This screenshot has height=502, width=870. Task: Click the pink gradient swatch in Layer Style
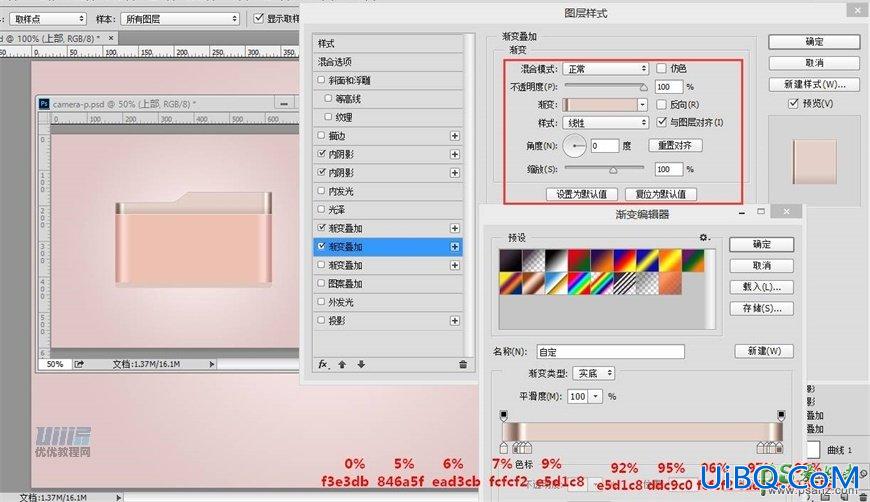(x=600, y=104)
